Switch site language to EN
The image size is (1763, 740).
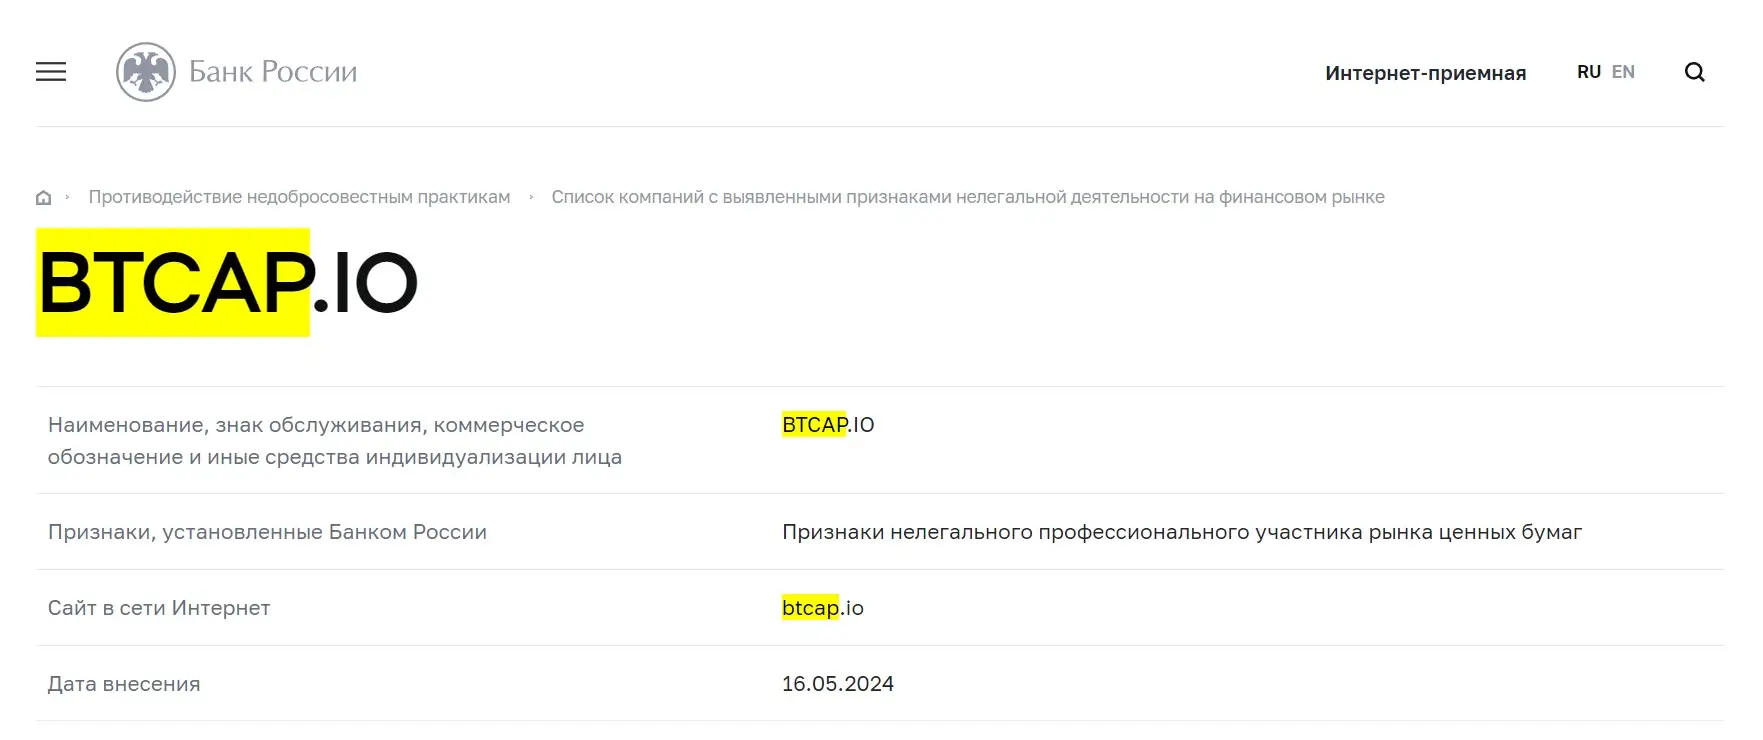[1623, 72]
